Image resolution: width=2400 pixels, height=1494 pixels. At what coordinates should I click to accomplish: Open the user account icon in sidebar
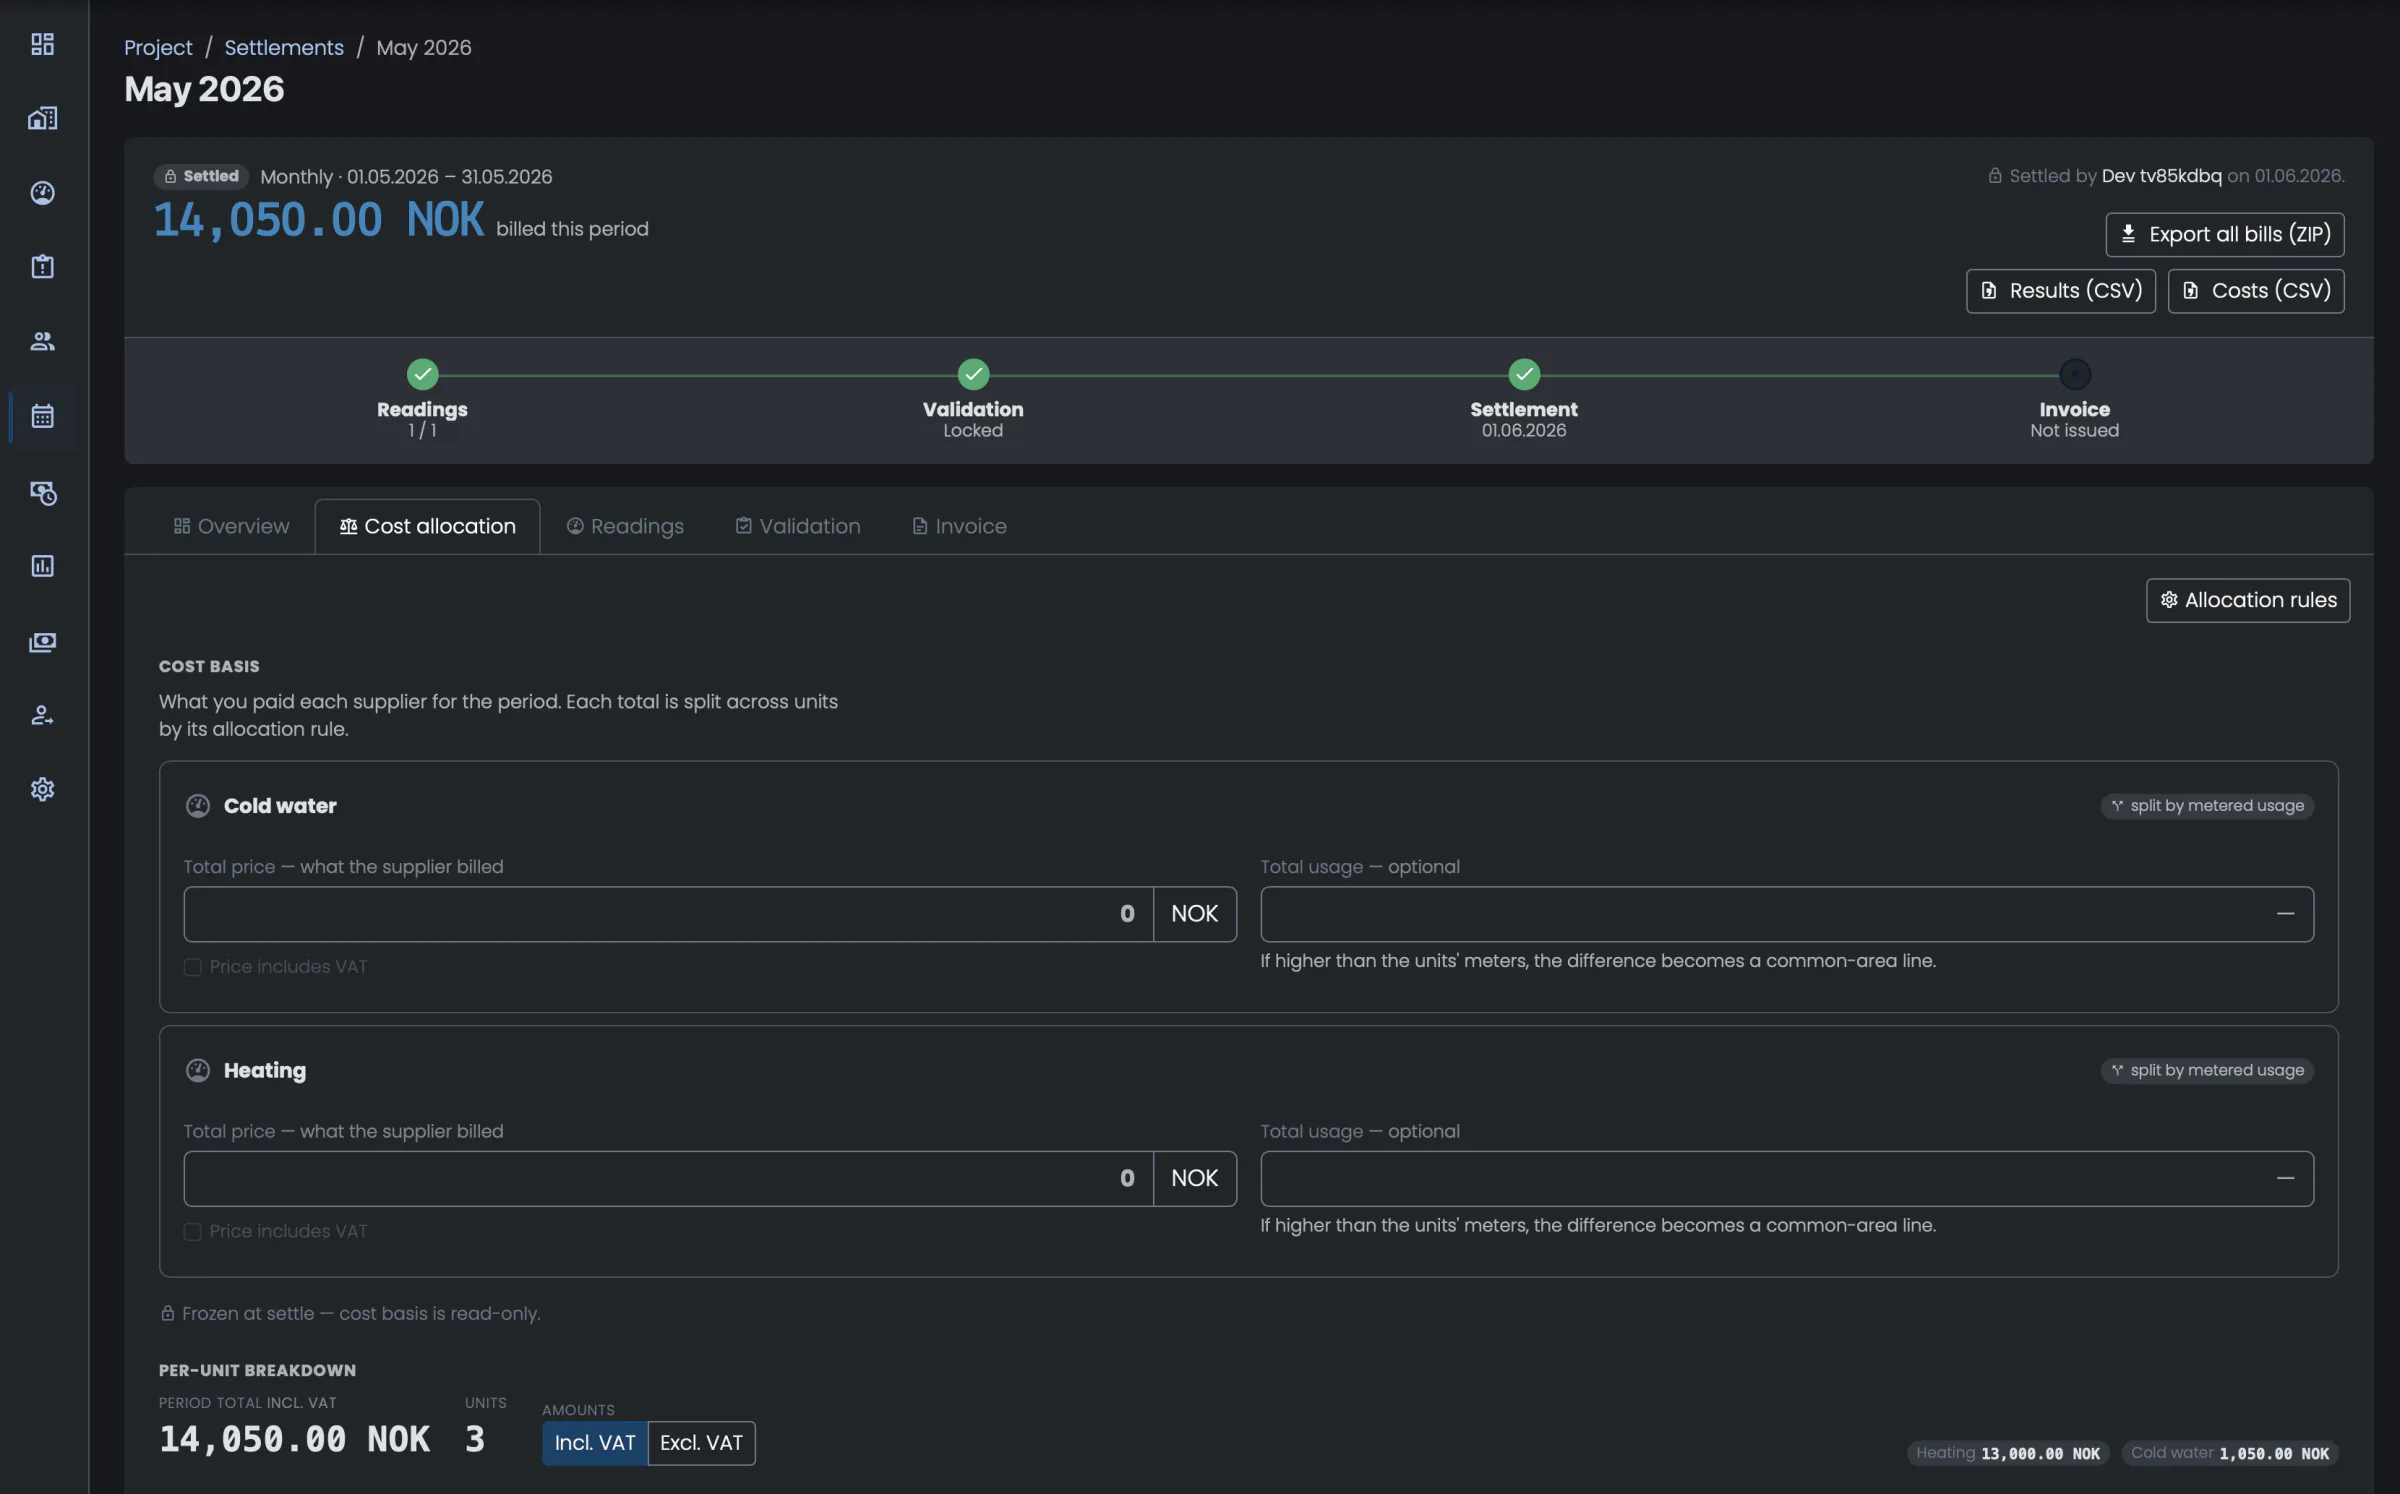click(x=42, y=715)
